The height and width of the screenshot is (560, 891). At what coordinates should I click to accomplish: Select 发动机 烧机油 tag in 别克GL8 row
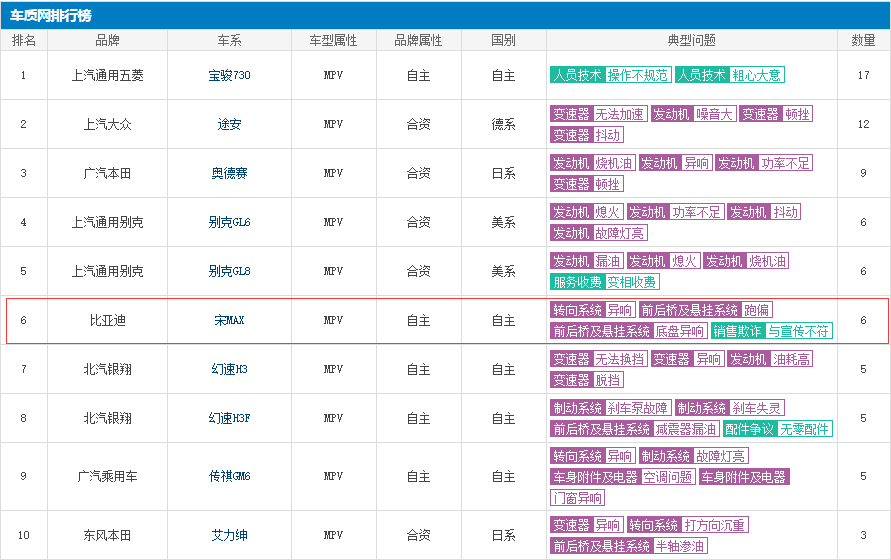pyautogui.click(x=747, y=261)
